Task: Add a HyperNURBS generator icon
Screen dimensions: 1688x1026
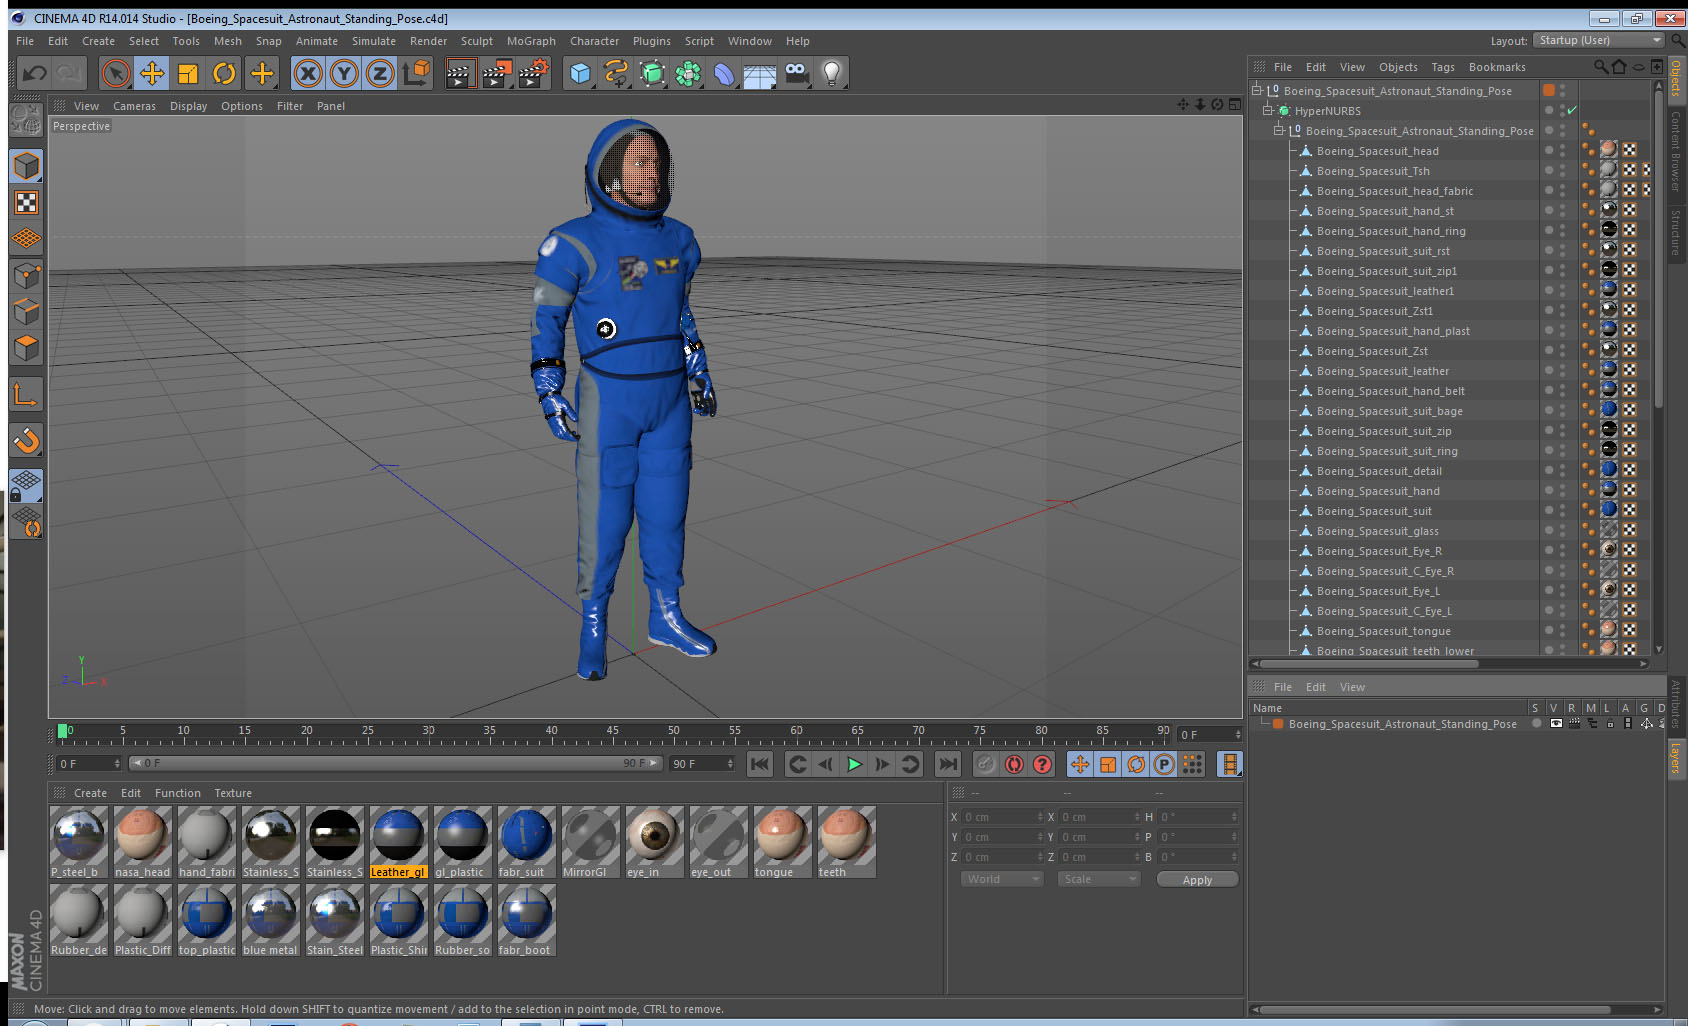Action: click(x=652, y=73)
